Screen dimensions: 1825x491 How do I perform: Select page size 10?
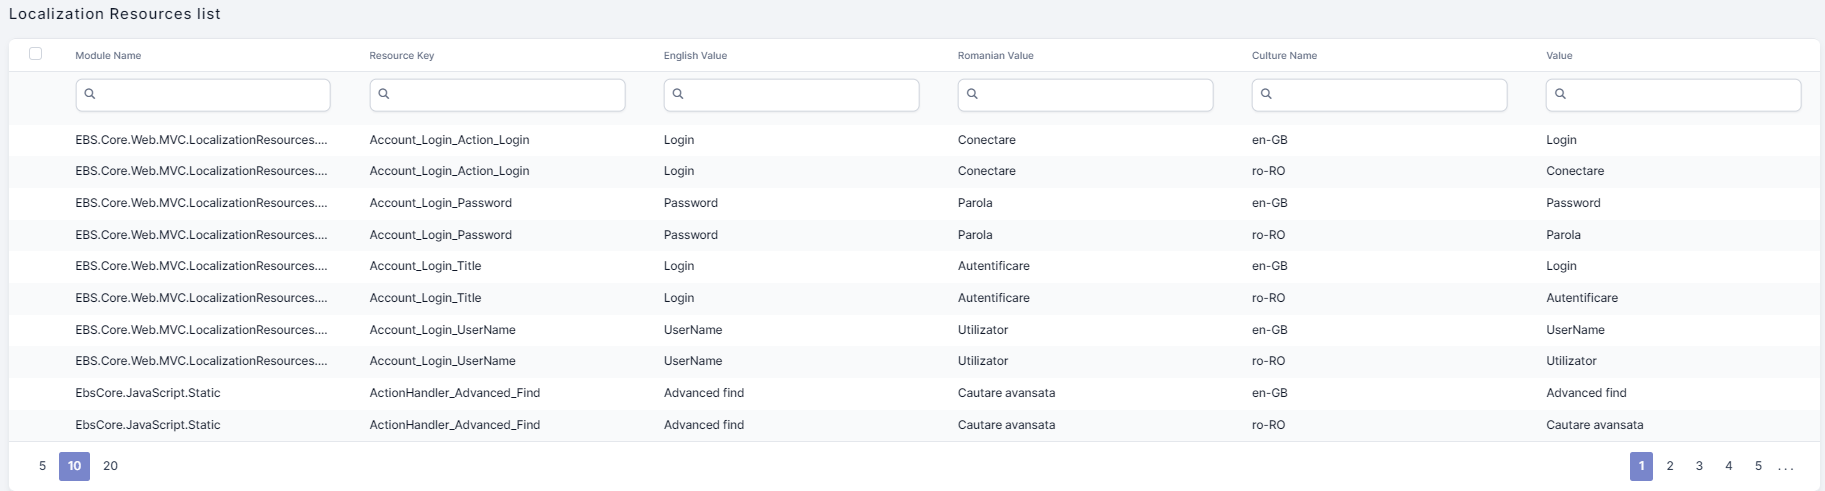pyautogui.click(x=74, y=466)
